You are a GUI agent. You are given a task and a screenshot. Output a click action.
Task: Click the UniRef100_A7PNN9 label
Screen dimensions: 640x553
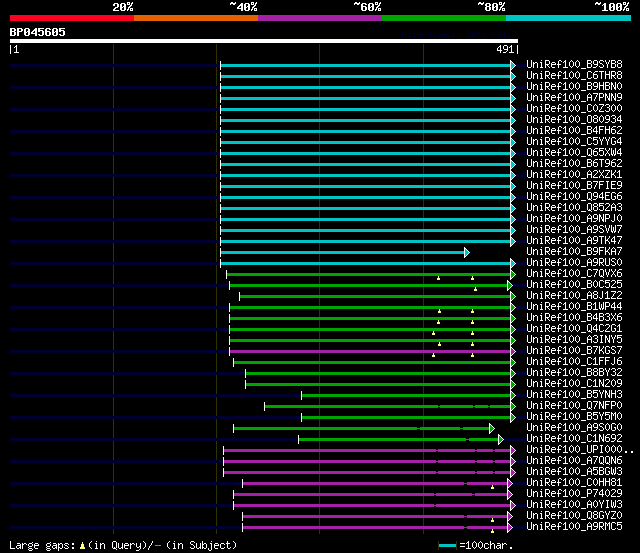(574, 98)
